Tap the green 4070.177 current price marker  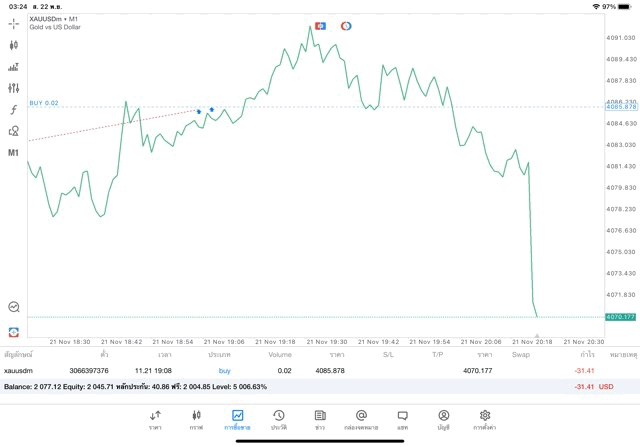(x=620, y=317)
